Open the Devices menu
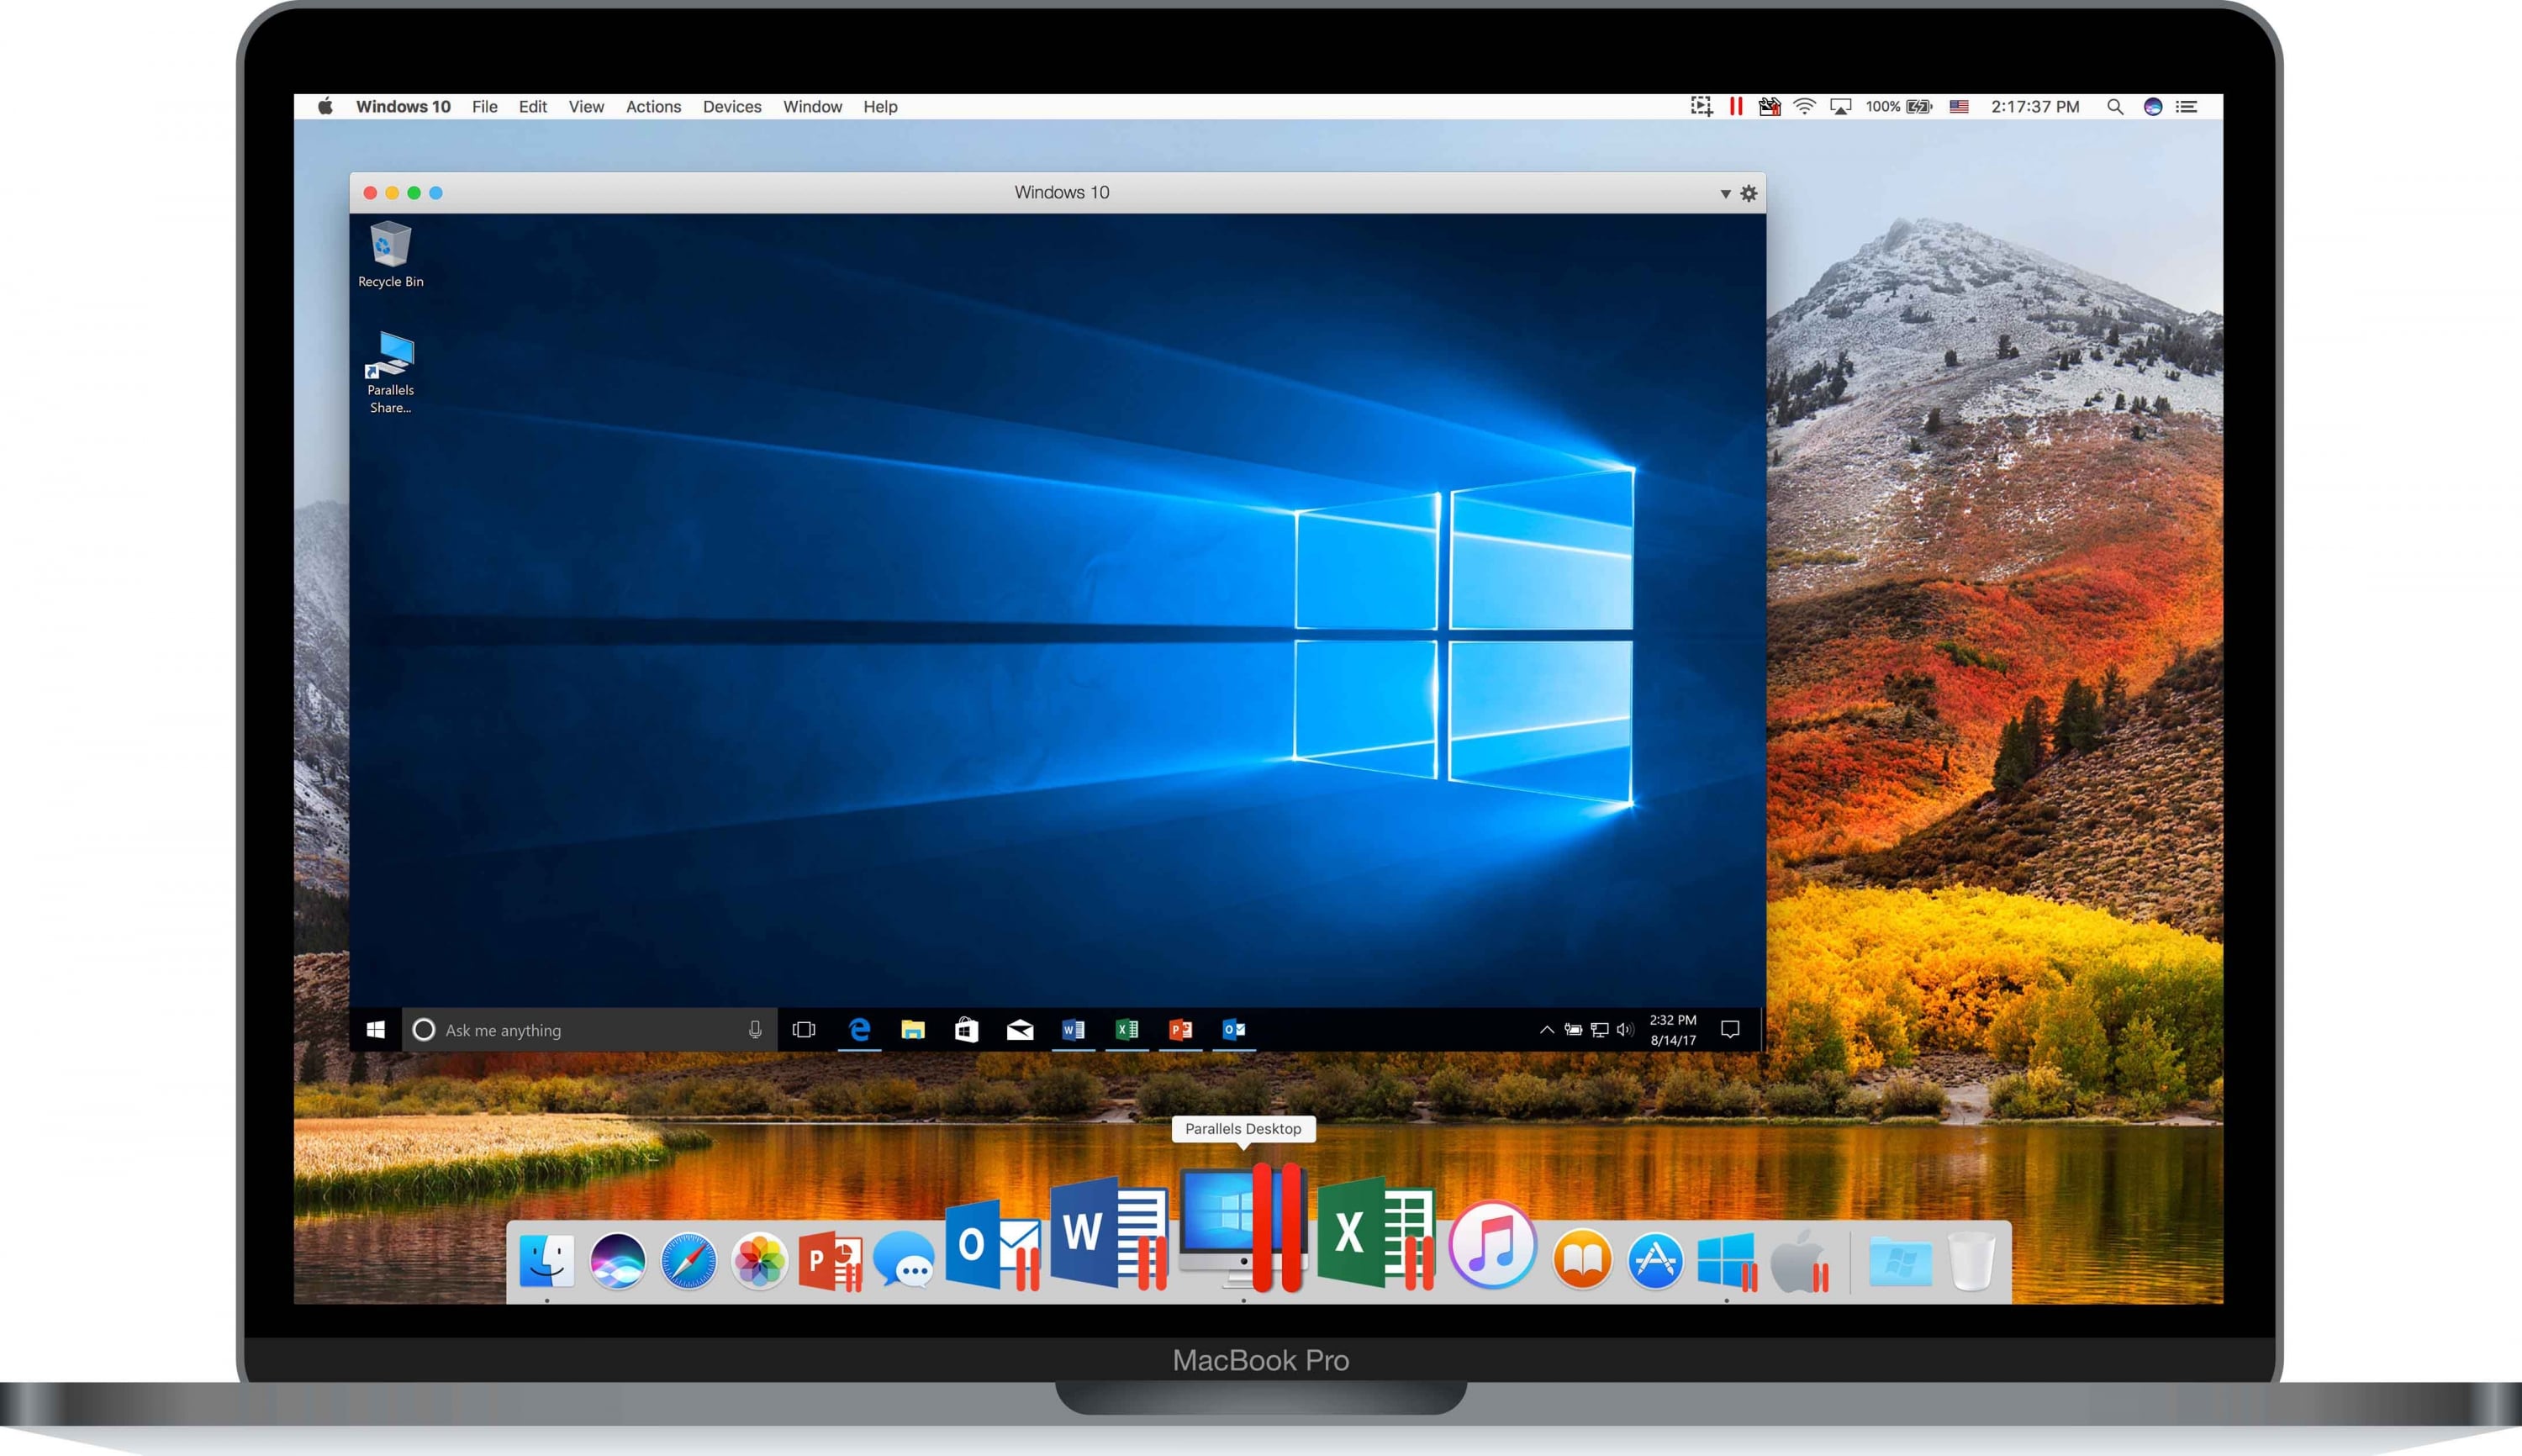 [731, 106]
